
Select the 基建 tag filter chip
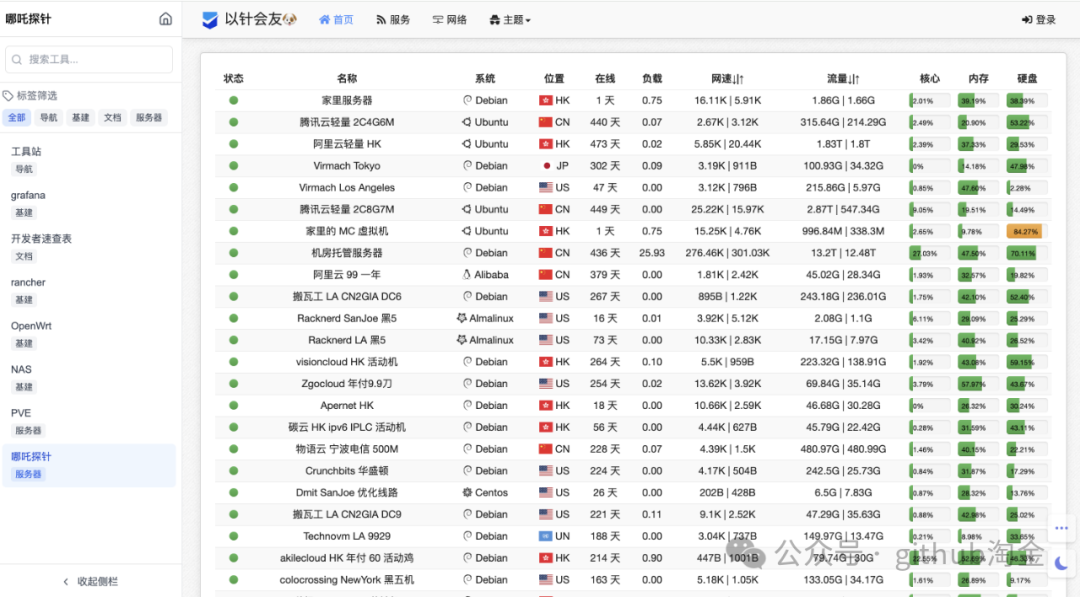[x=81, y=118]
